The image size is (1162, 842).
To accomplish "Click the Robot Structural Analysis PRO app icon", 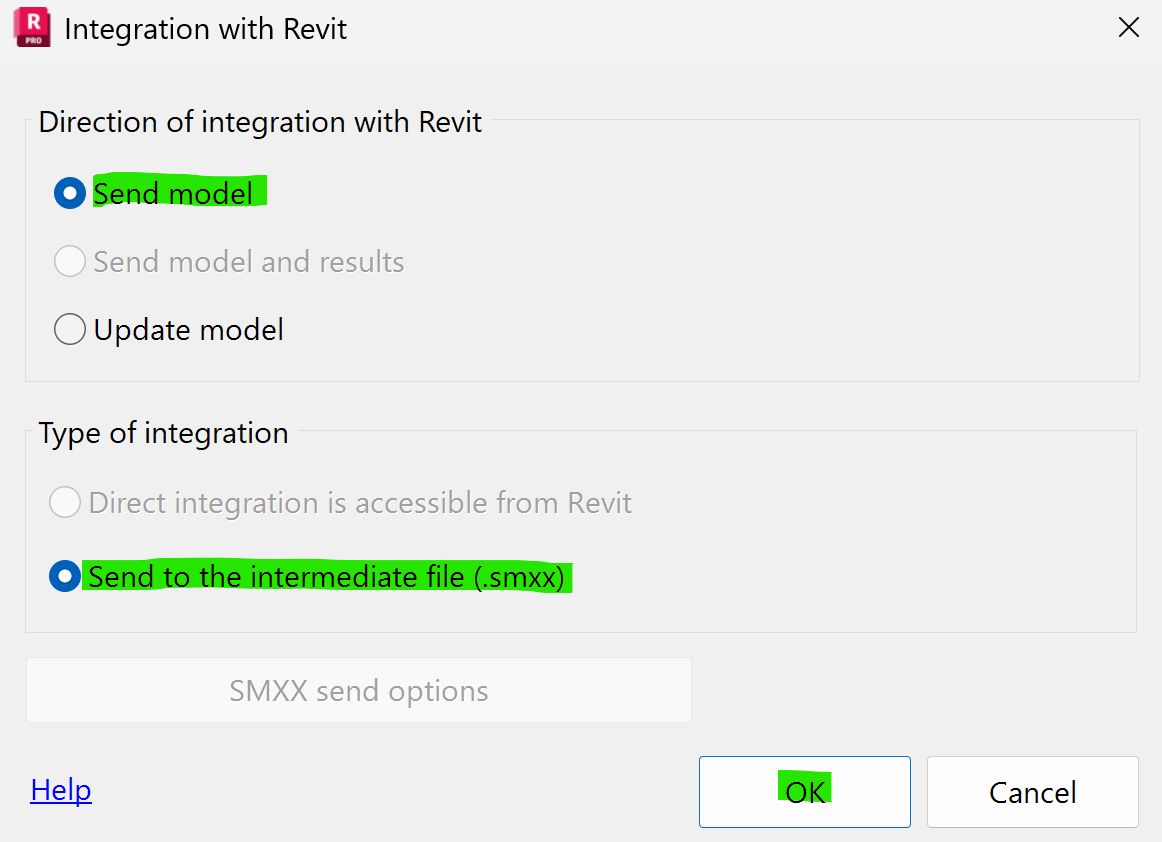I will click(31, 27).
